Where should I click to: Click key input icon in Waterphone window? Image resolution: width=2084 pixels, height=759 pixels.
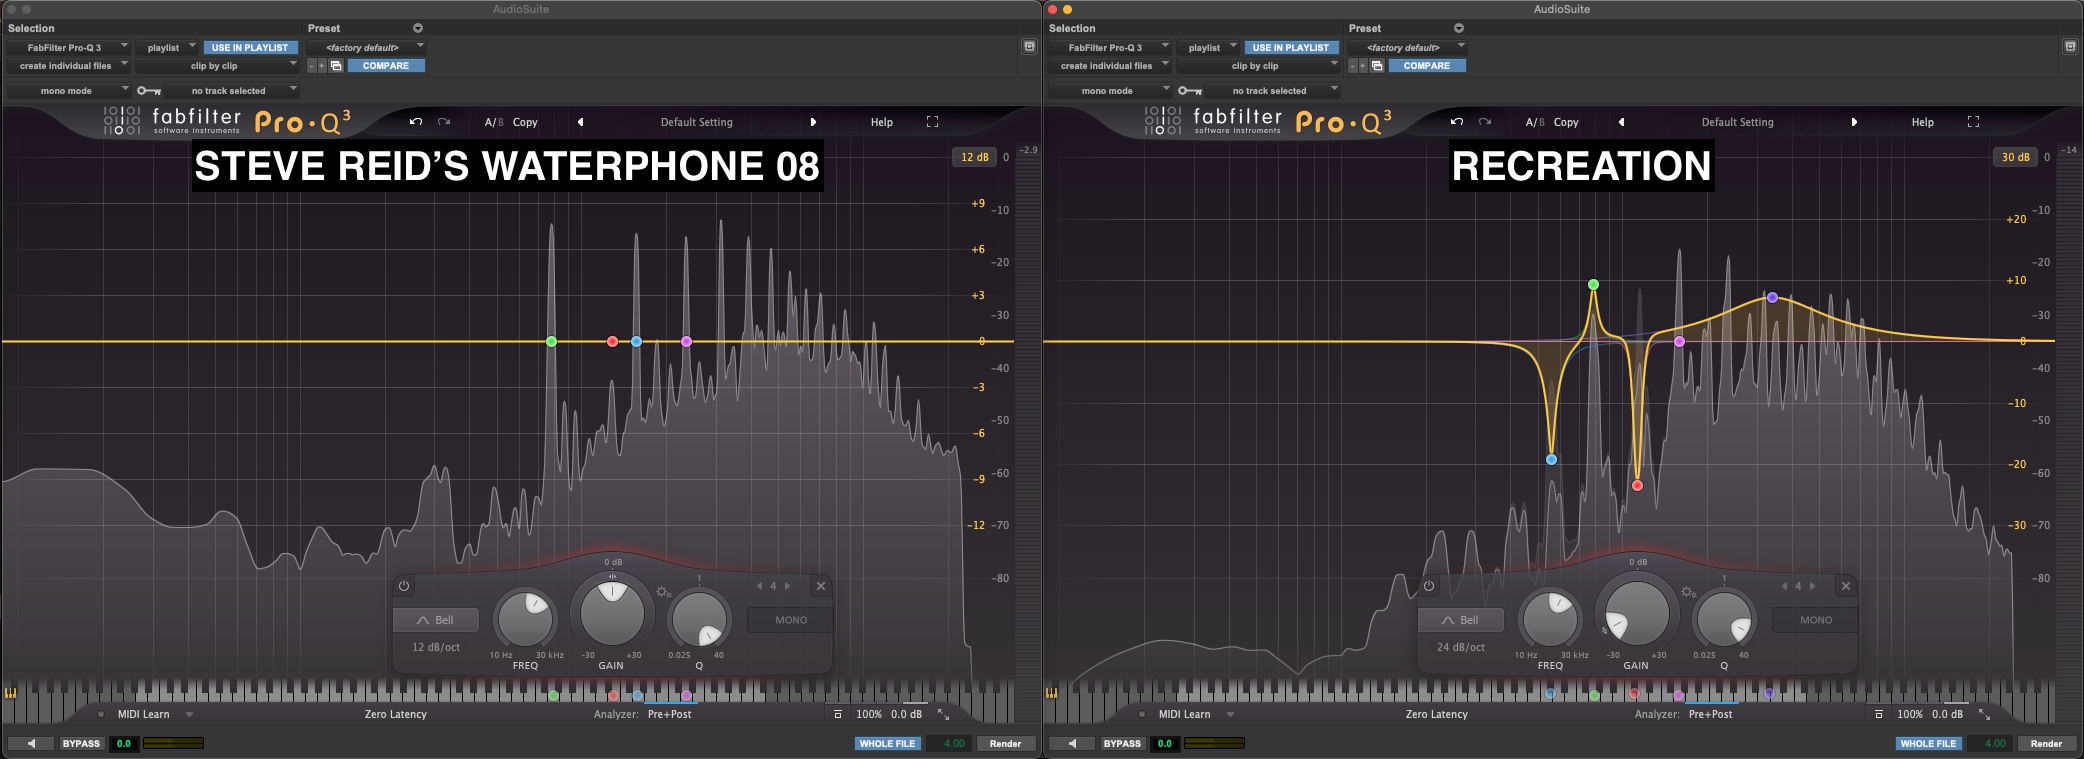coord(149,91)
